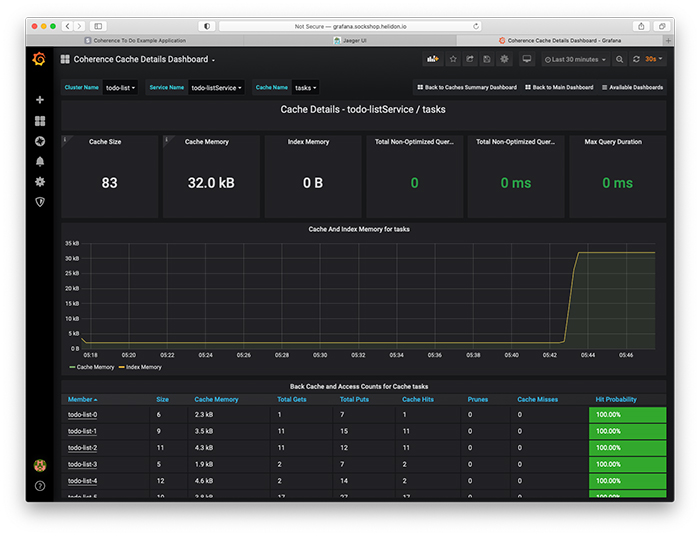Open Back Cache and Access Counts panel menu
This screenshot has width=700, height=536.
[x=359, y=386]
